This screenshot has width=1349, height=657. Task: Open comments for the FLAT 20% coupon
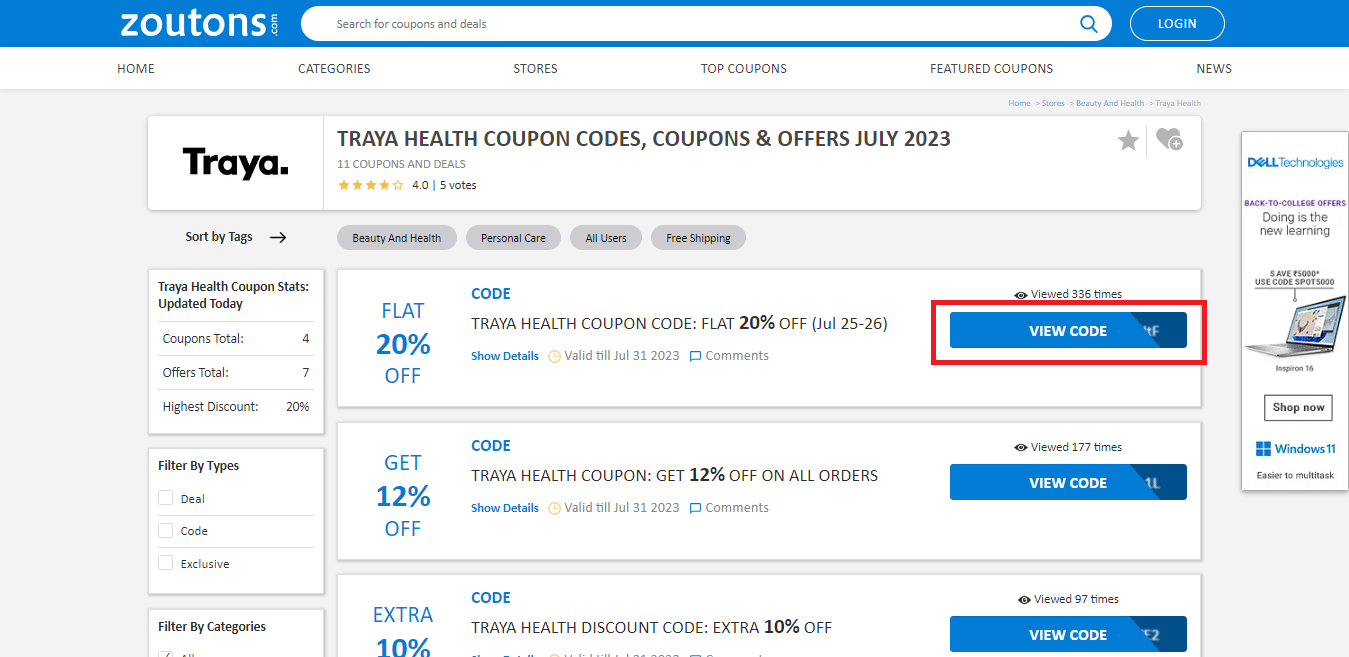click(x=729, y=355)
